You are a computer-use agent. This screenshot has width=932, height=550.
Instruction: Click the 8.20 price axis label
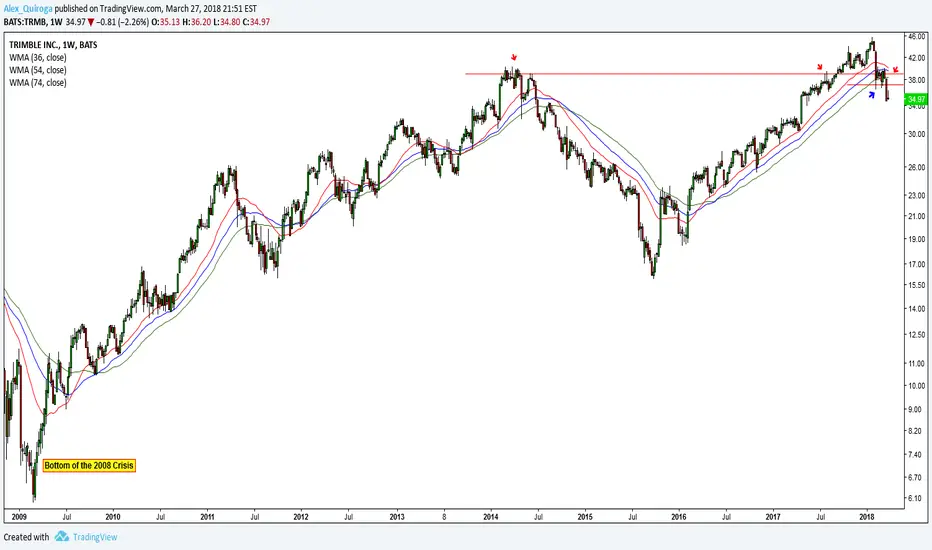pyautogui.click(x=917, y=431)
